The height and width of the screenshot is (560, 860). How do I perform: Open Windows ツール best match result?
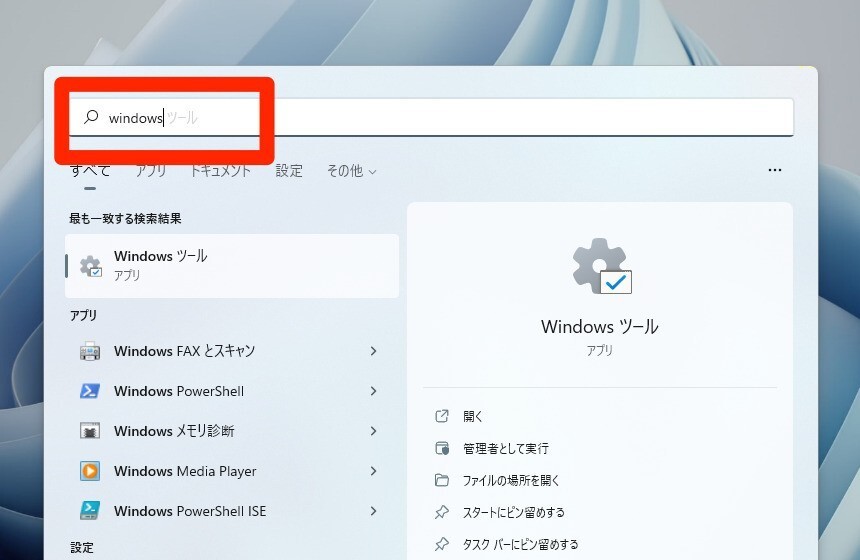click(232, 266)
